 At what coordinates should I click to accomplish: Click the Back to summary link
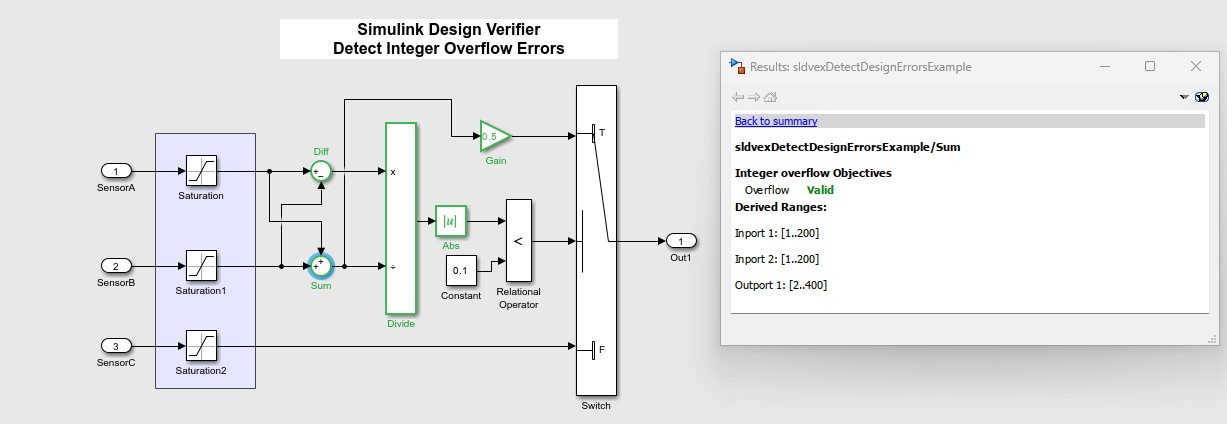click(776, 121)
